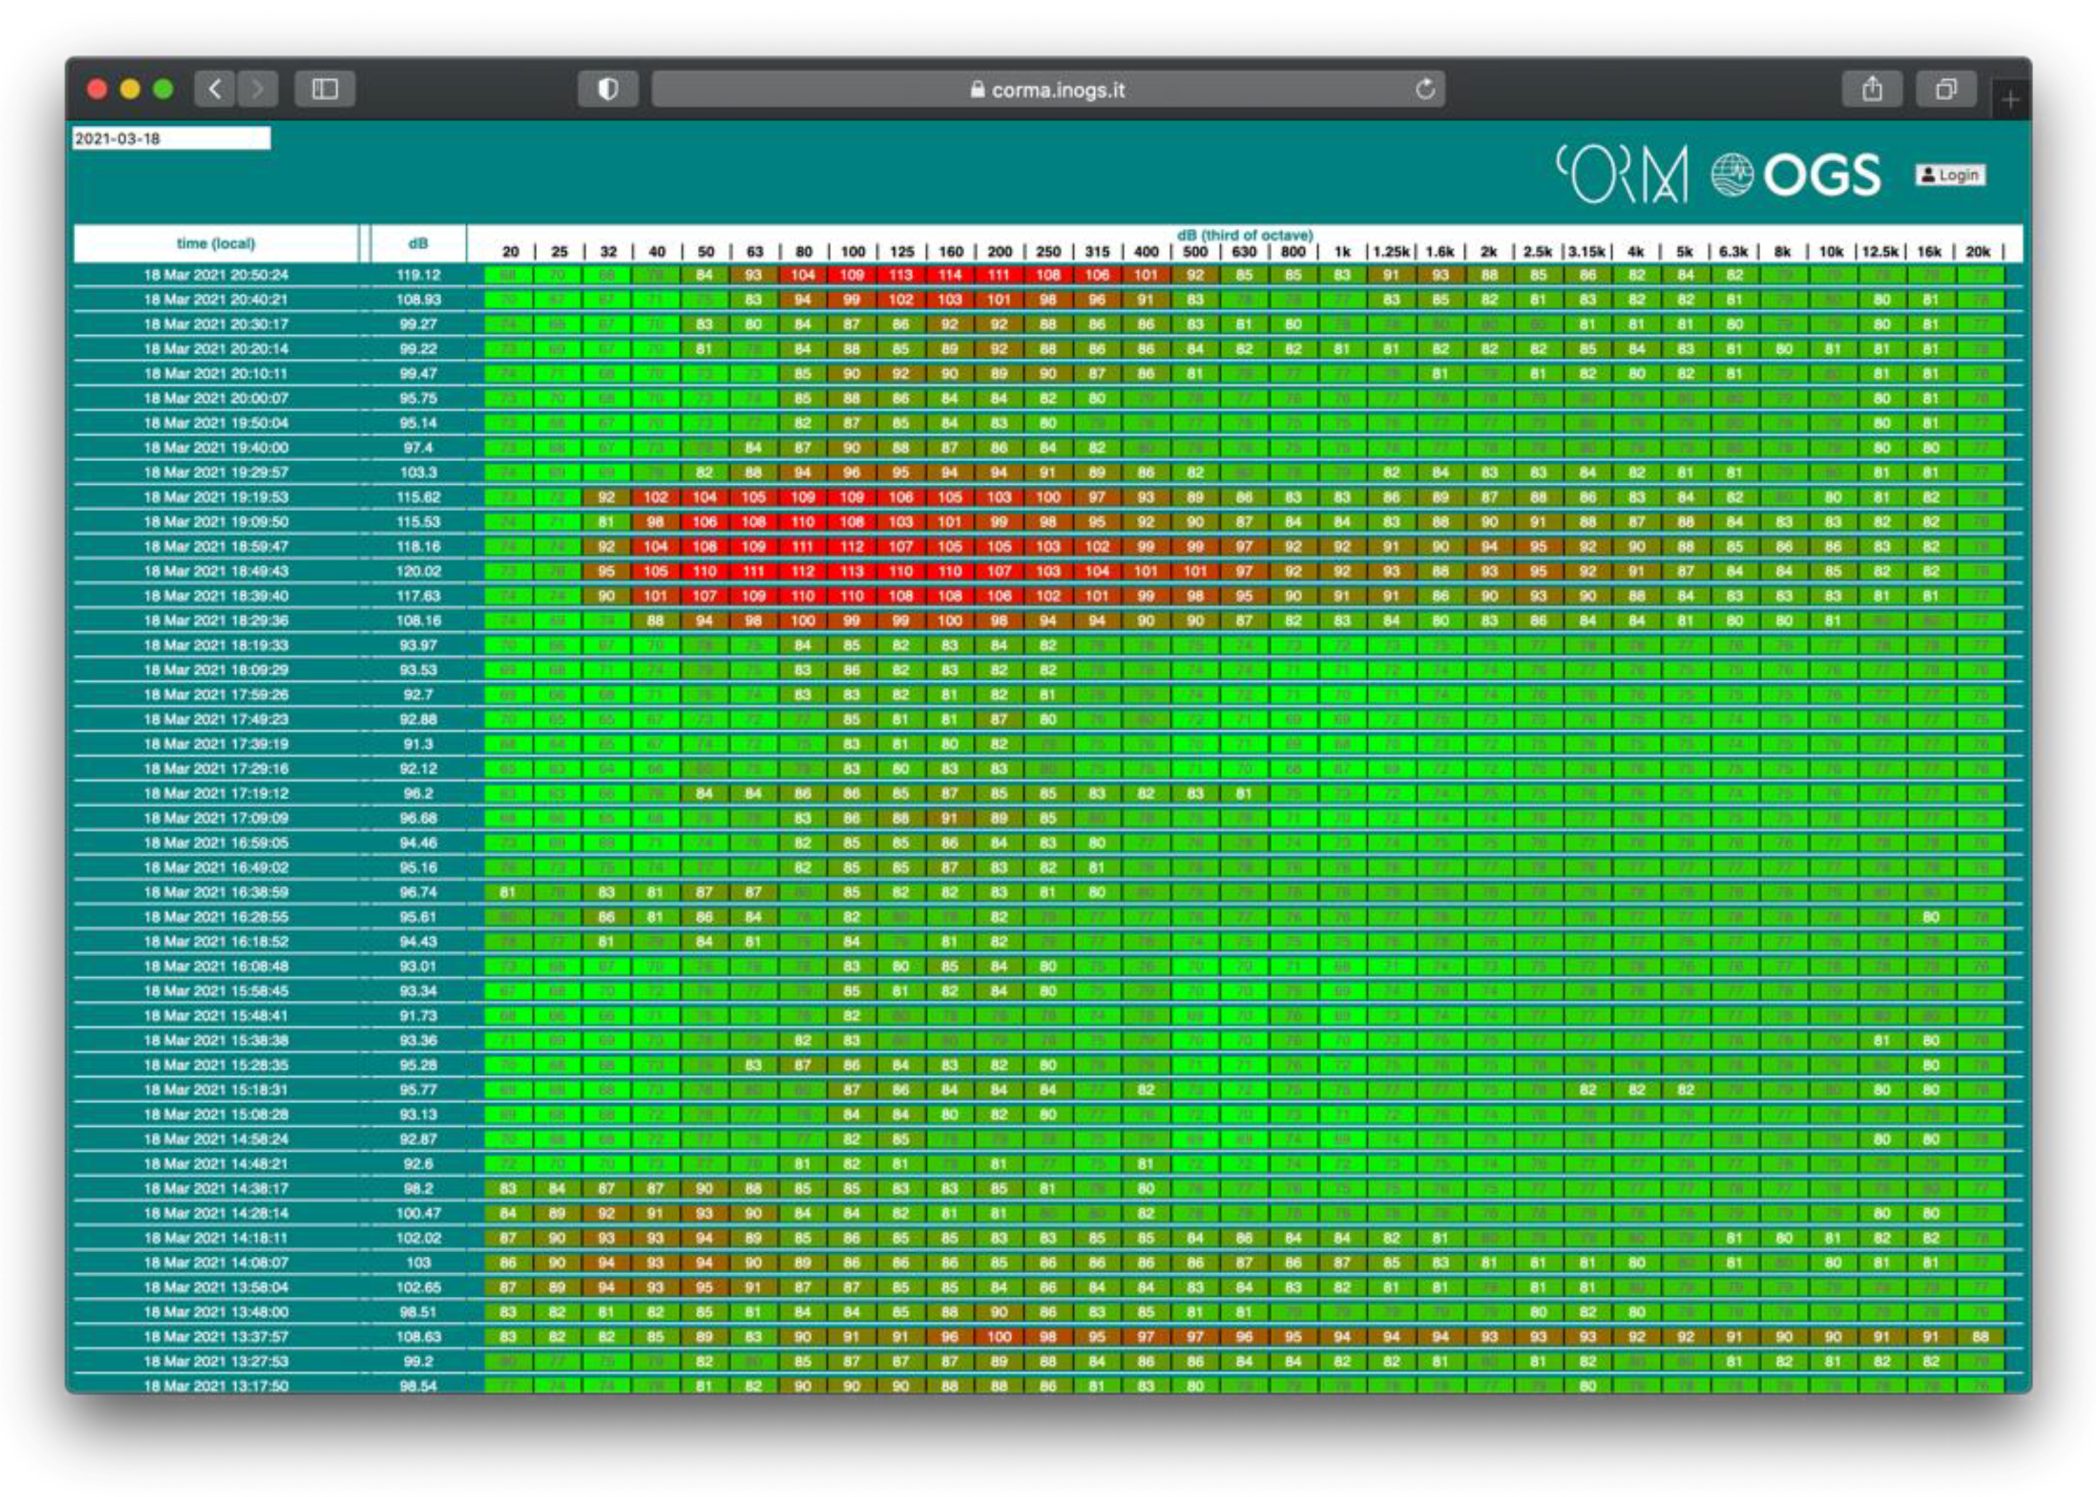
Task: Reload the page with the refresh icon
Action: coord(1425,89)
